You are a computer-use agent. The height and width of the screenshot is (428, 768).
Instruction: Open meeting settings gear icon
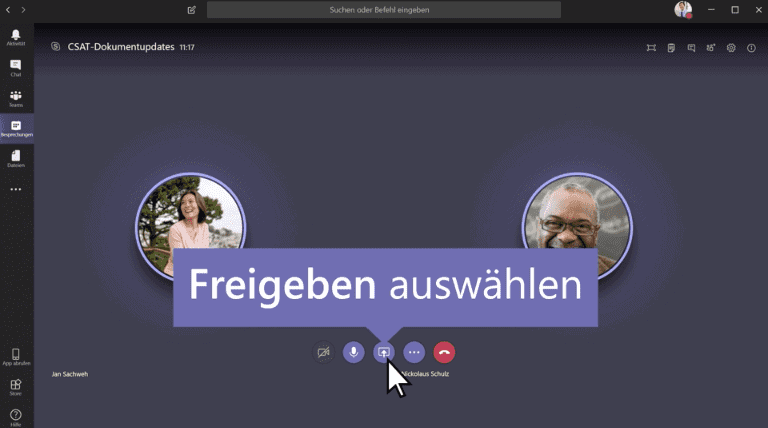click(x=731, y=47)
